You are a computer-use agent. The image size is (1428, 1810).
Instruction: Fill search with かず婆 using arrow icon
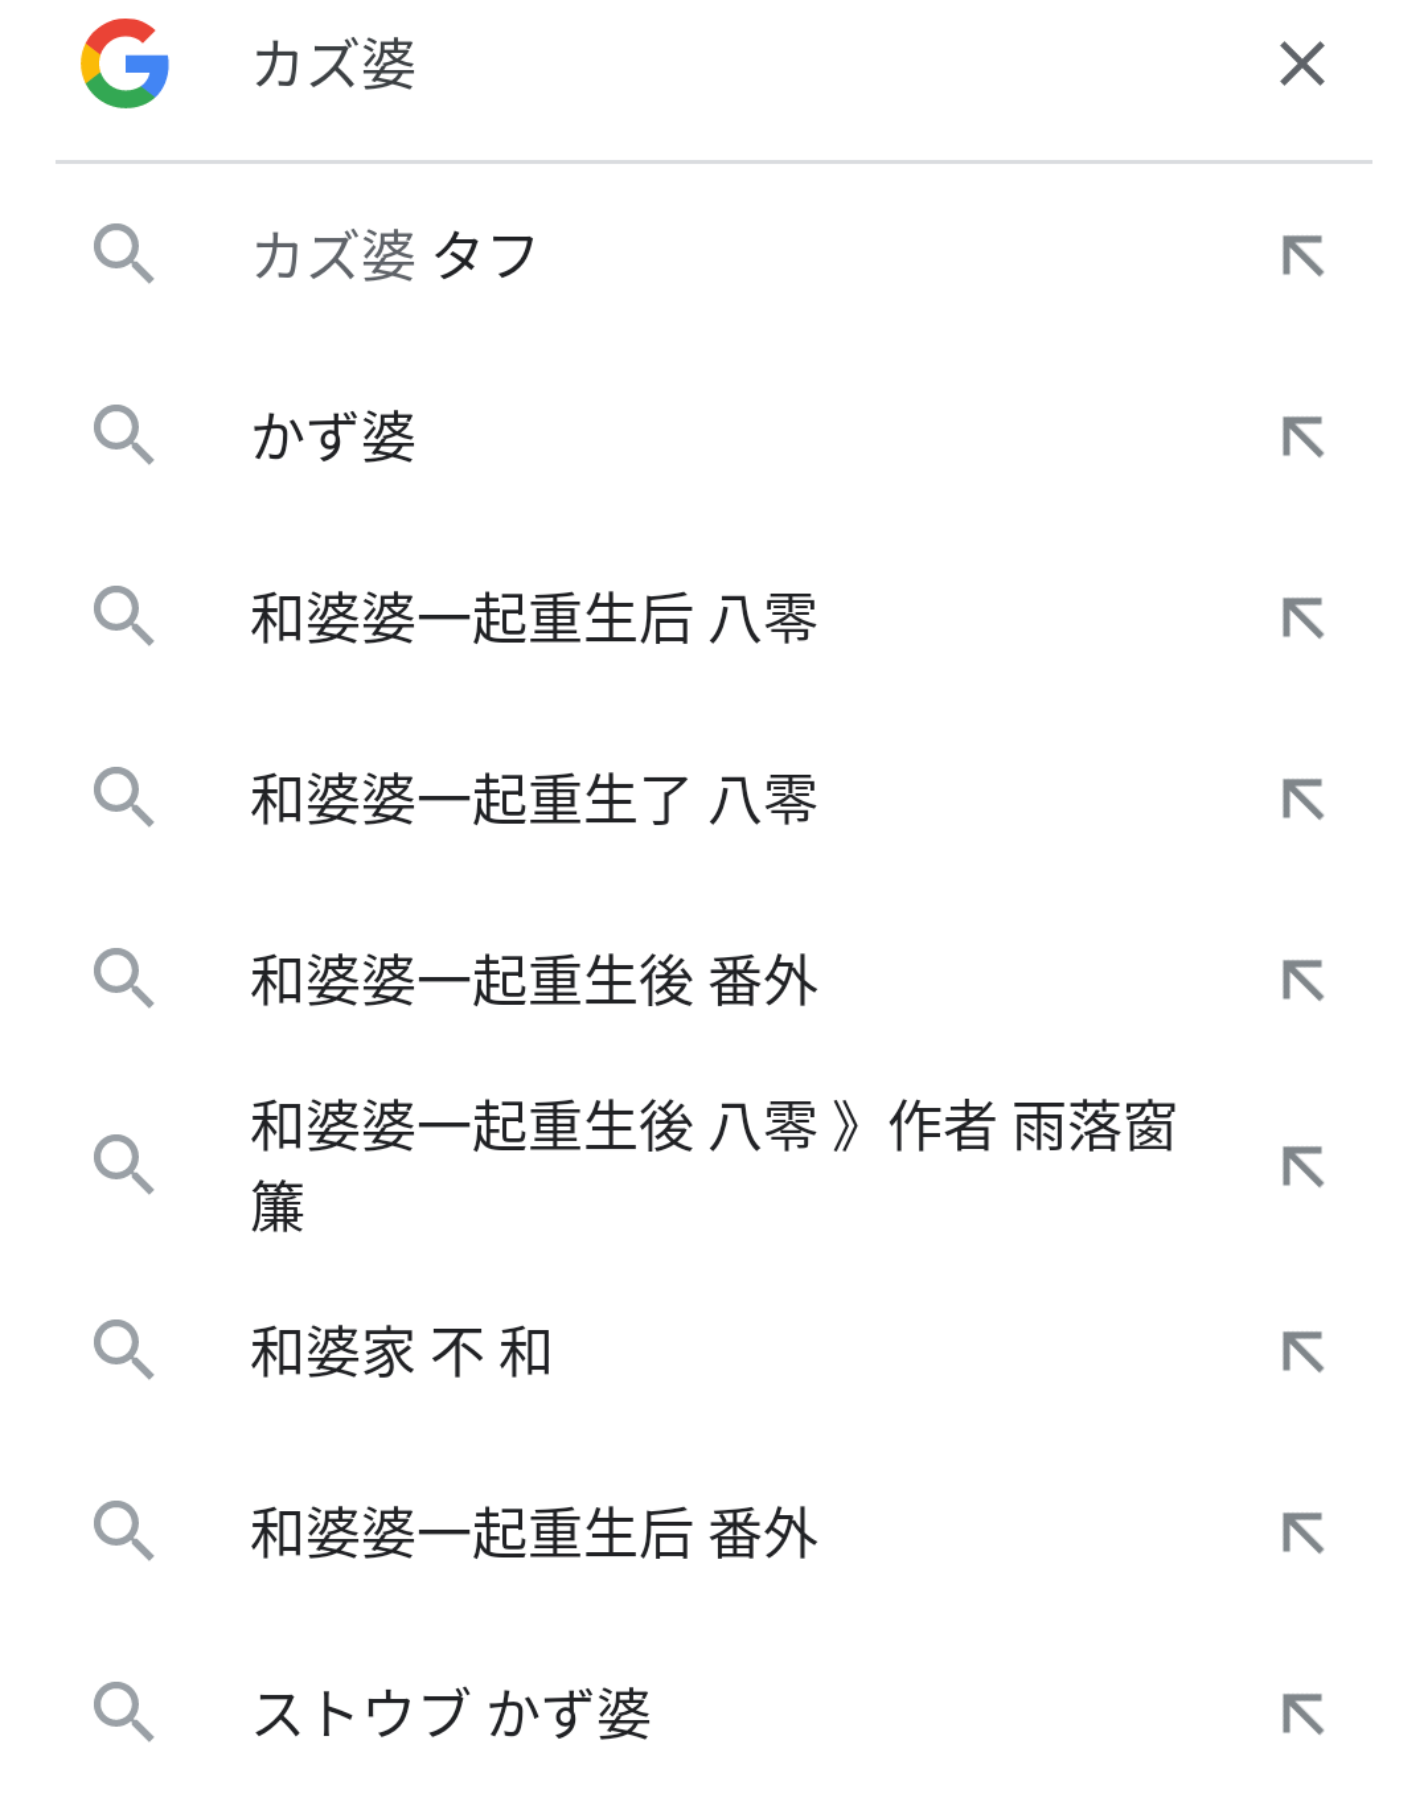(x=1302, y=437)
